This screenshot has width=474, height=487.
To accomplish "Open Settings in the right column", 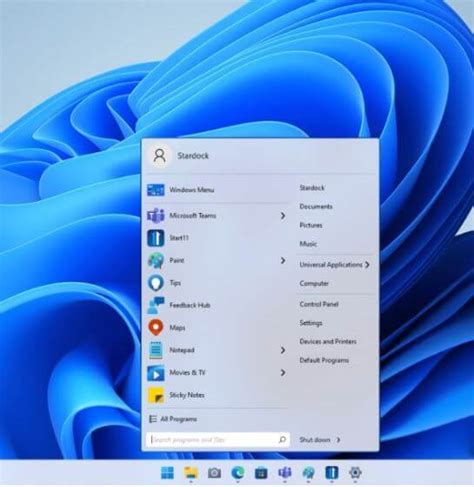I will point(311,323).
